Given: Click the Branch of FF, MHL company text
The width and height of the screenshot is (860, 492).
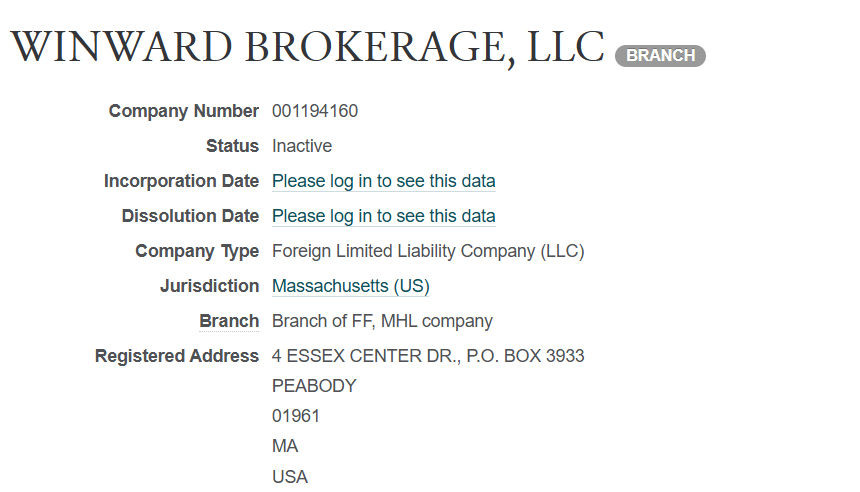Looking at the screenshot, I should (x=382, y=321).
